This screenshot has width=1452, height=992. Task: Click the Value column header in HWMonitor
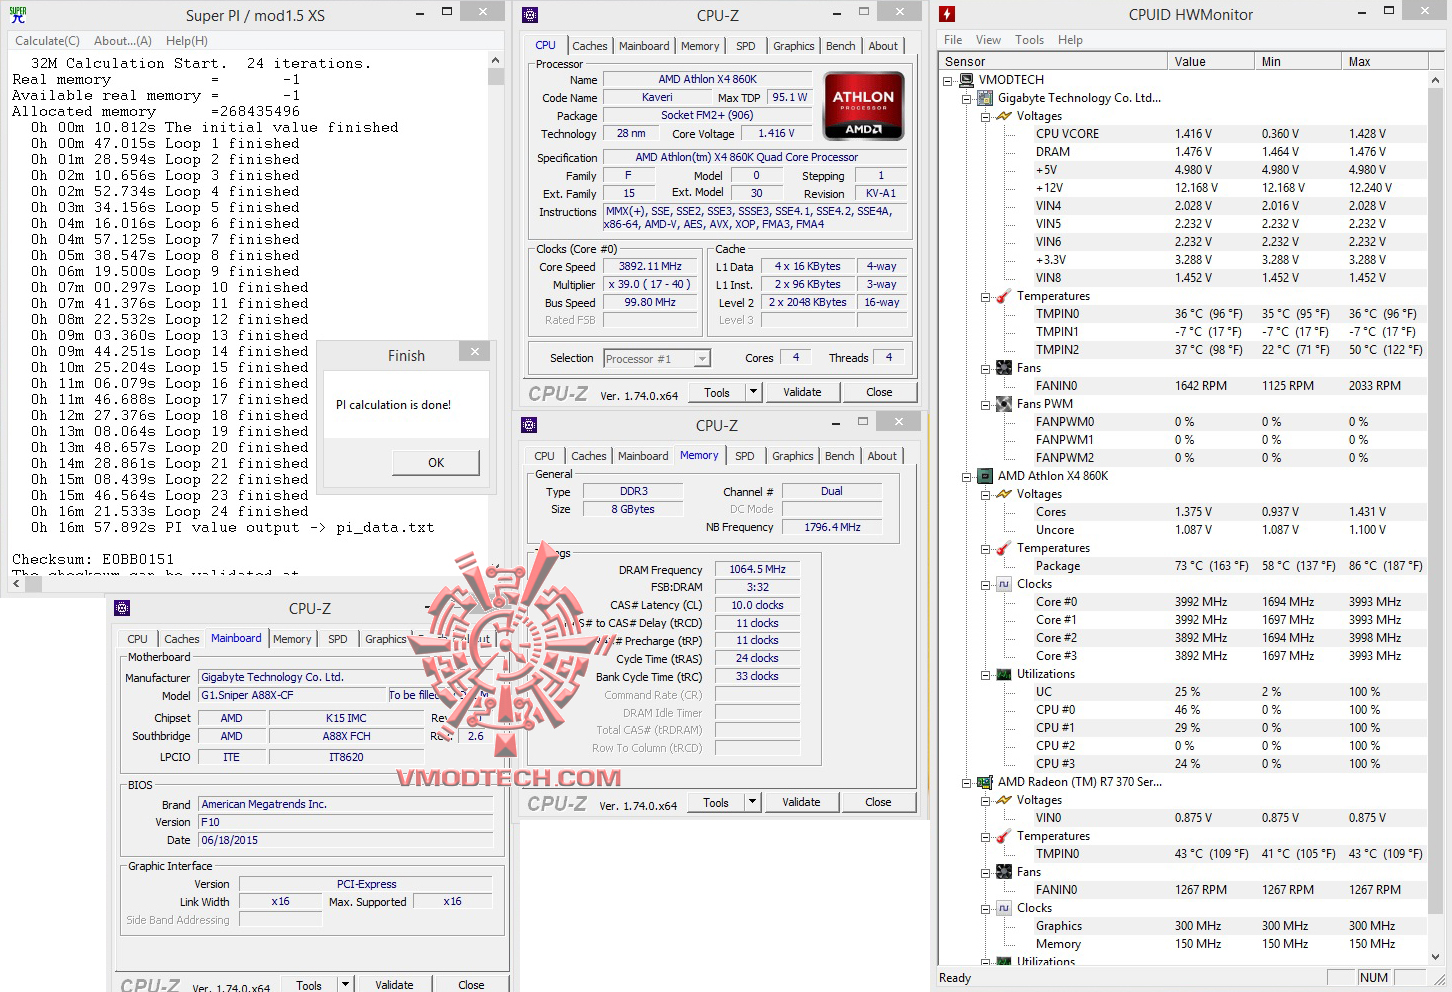click(1210, 61)
